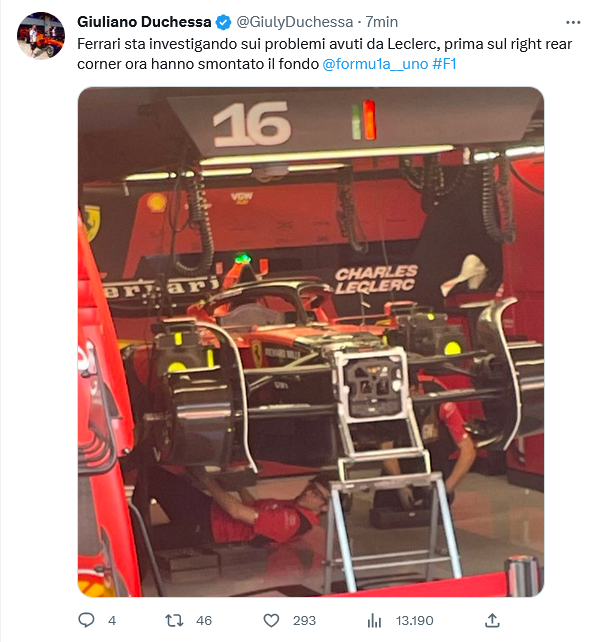Screen dimensions: 598x642
Task: Share the tweet via upload arrow icon
Action: point(492,620)
